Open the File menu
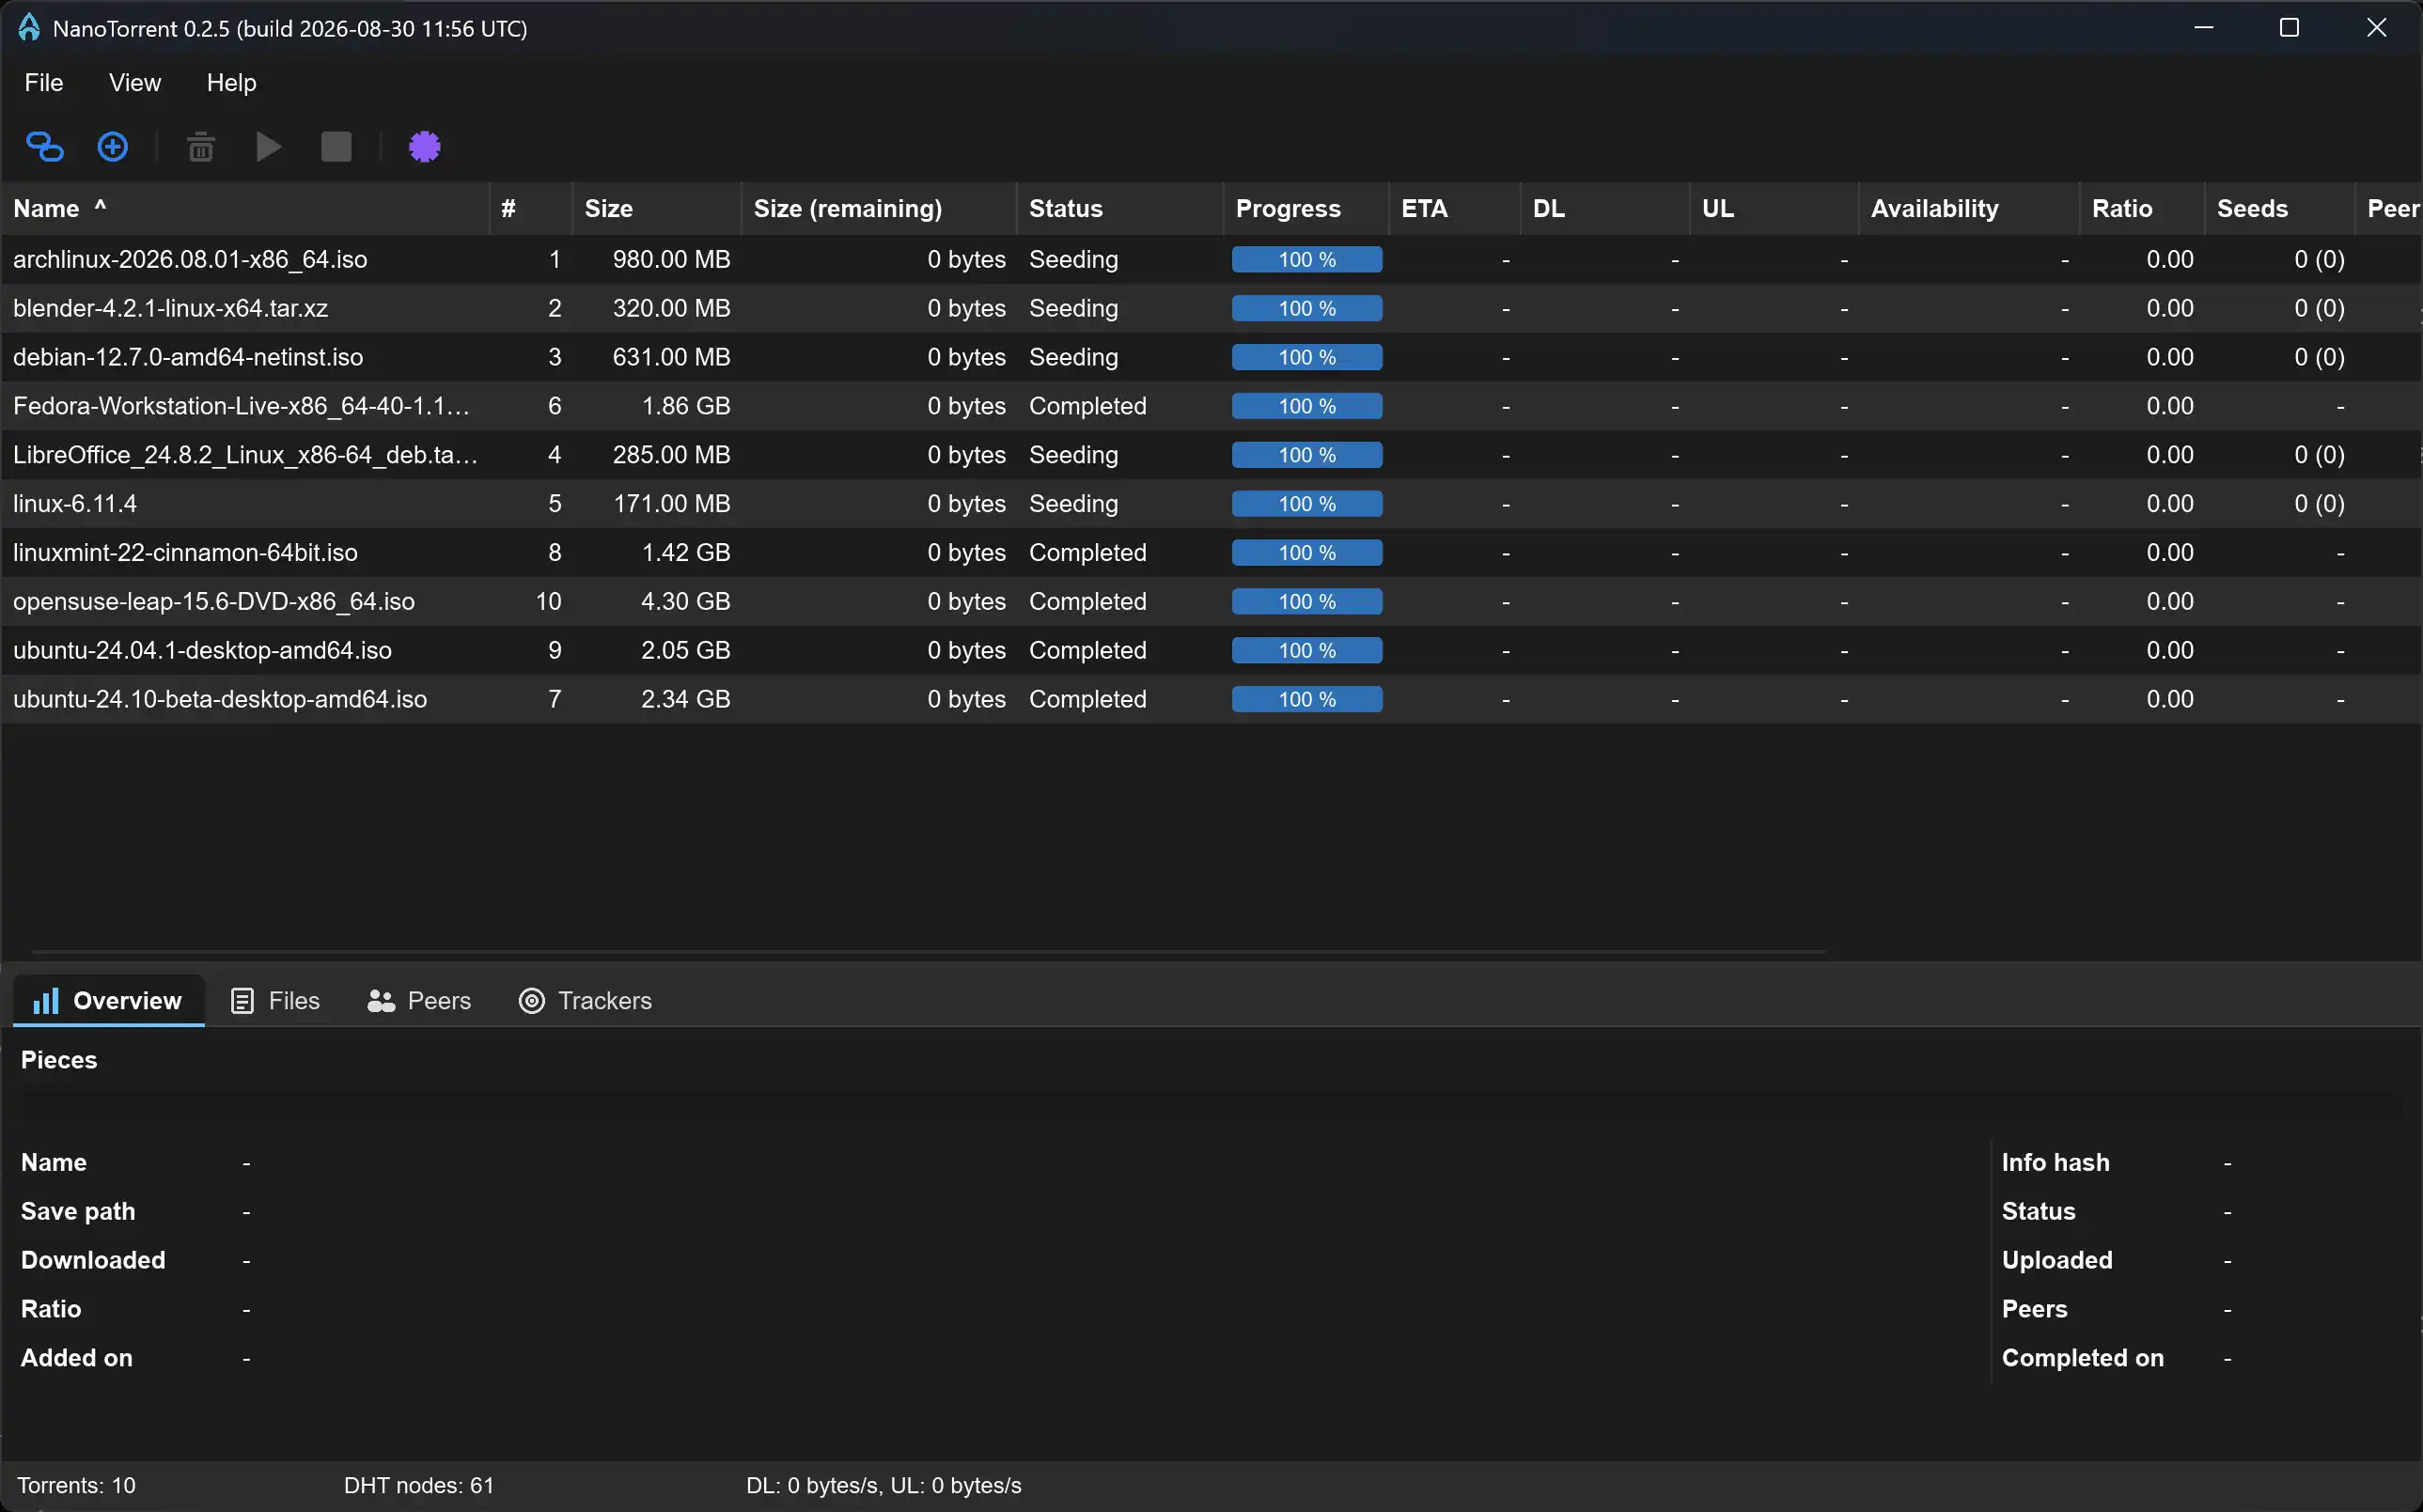The height and width of the screenshot is (1512, 2423). [44, 83]
